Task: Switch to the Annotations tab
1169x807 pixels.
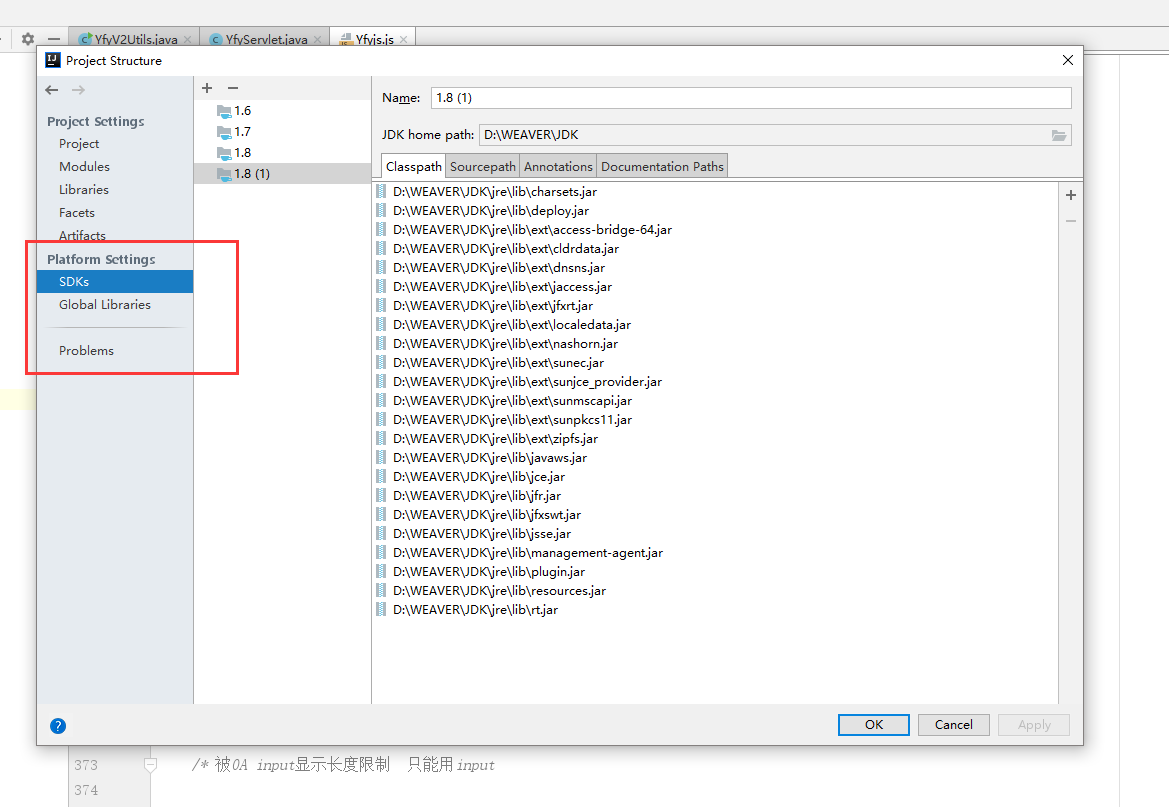Action: coord(557,166)
